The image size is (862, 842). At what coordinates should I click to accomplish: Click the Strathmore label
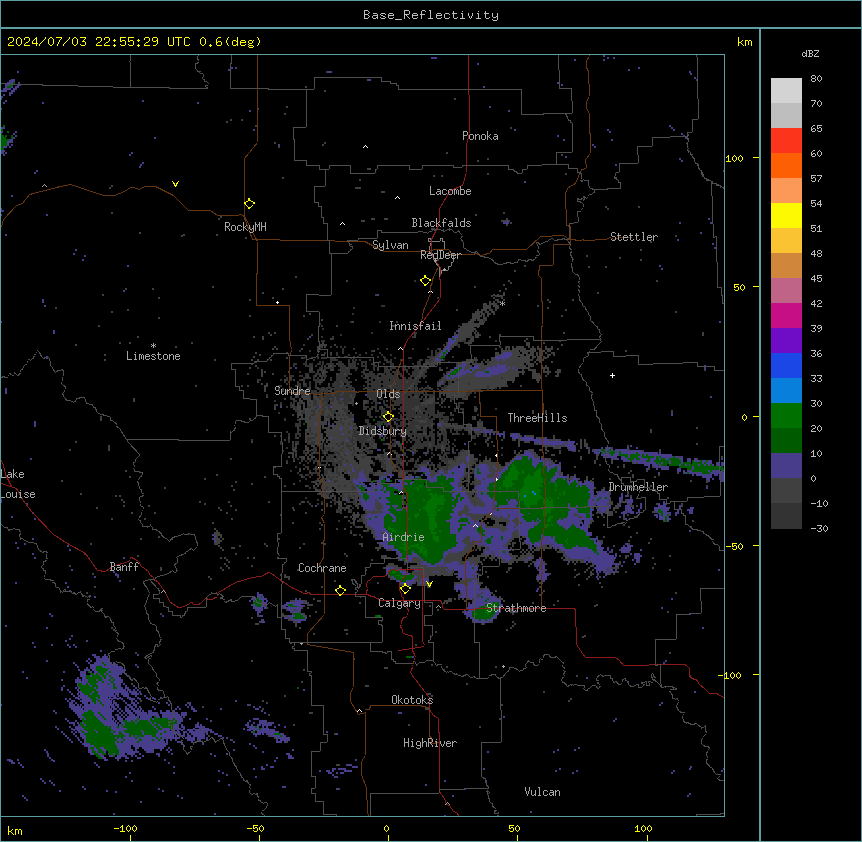(516, 608)
